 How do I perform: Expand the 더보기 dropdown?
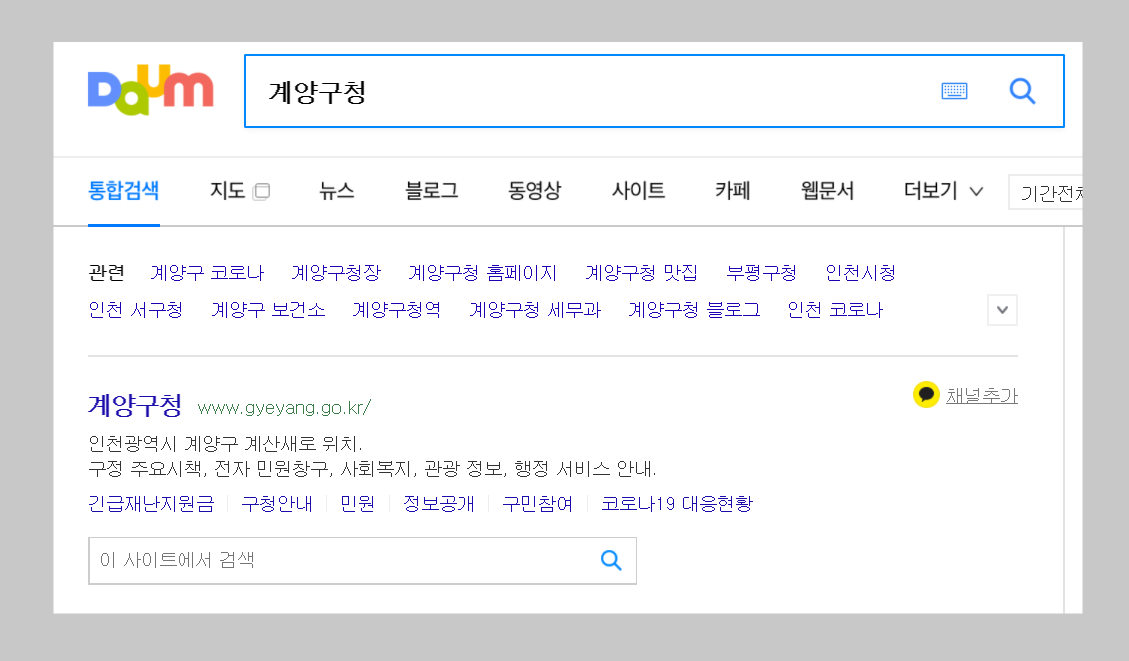tap(943, 191)
